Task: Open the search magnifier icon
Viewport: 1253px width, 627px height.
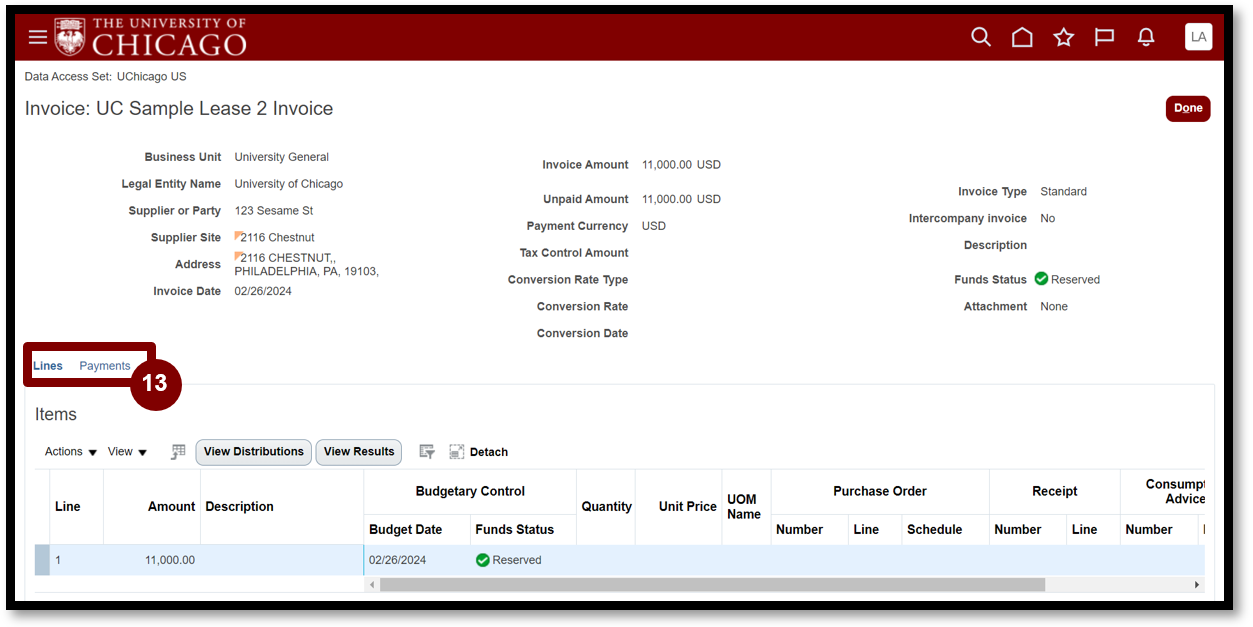Action: (981, 37)
